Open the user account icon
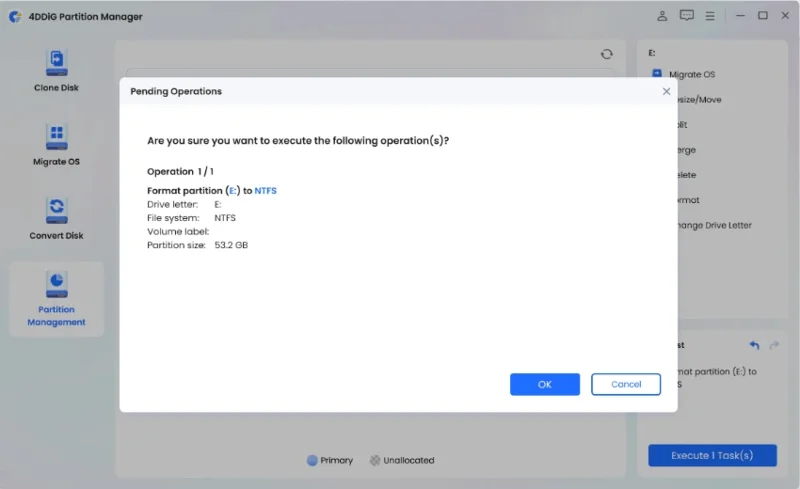The image size is (800, 489). click(x=662, y=16)
